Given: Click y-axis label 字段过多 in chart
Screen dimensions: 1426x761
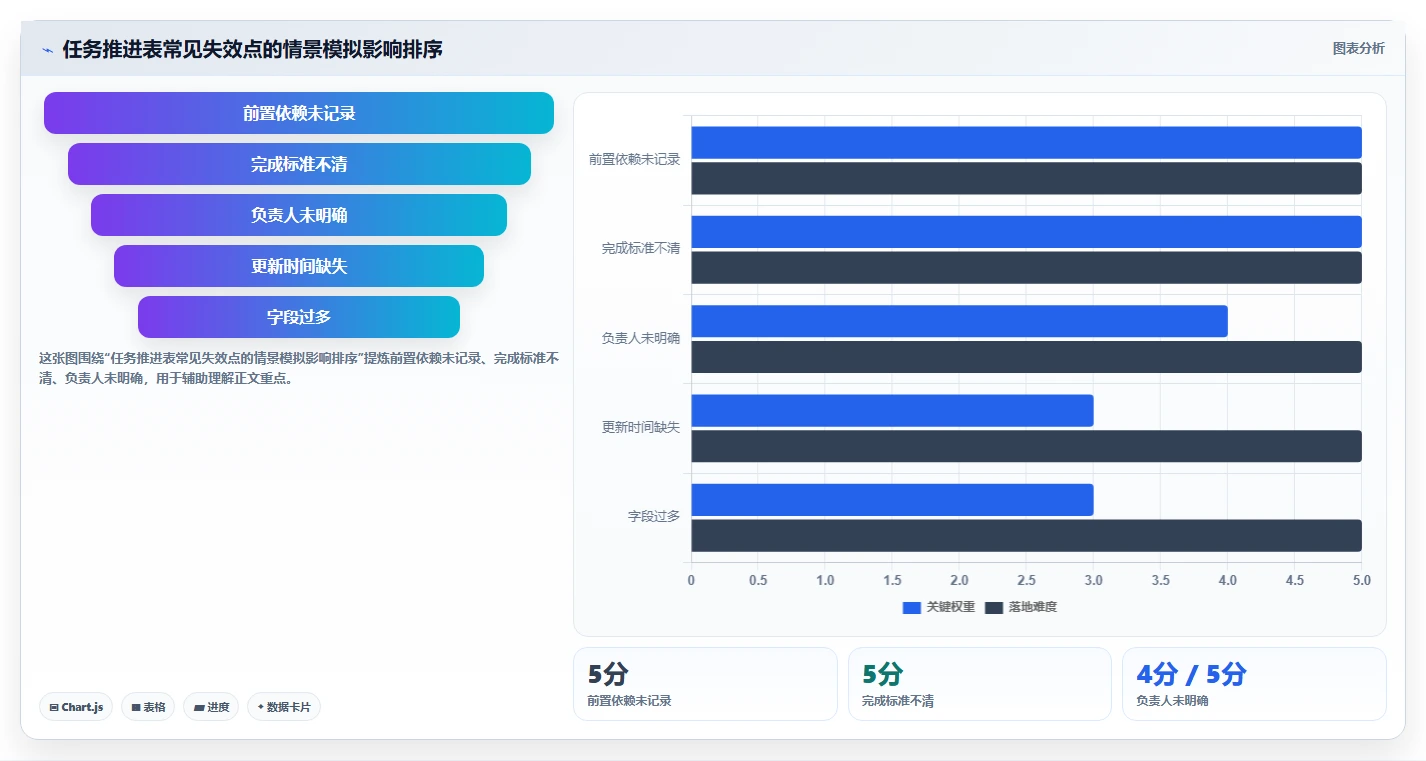Looking at the screenshot, I should click(654, 517).
